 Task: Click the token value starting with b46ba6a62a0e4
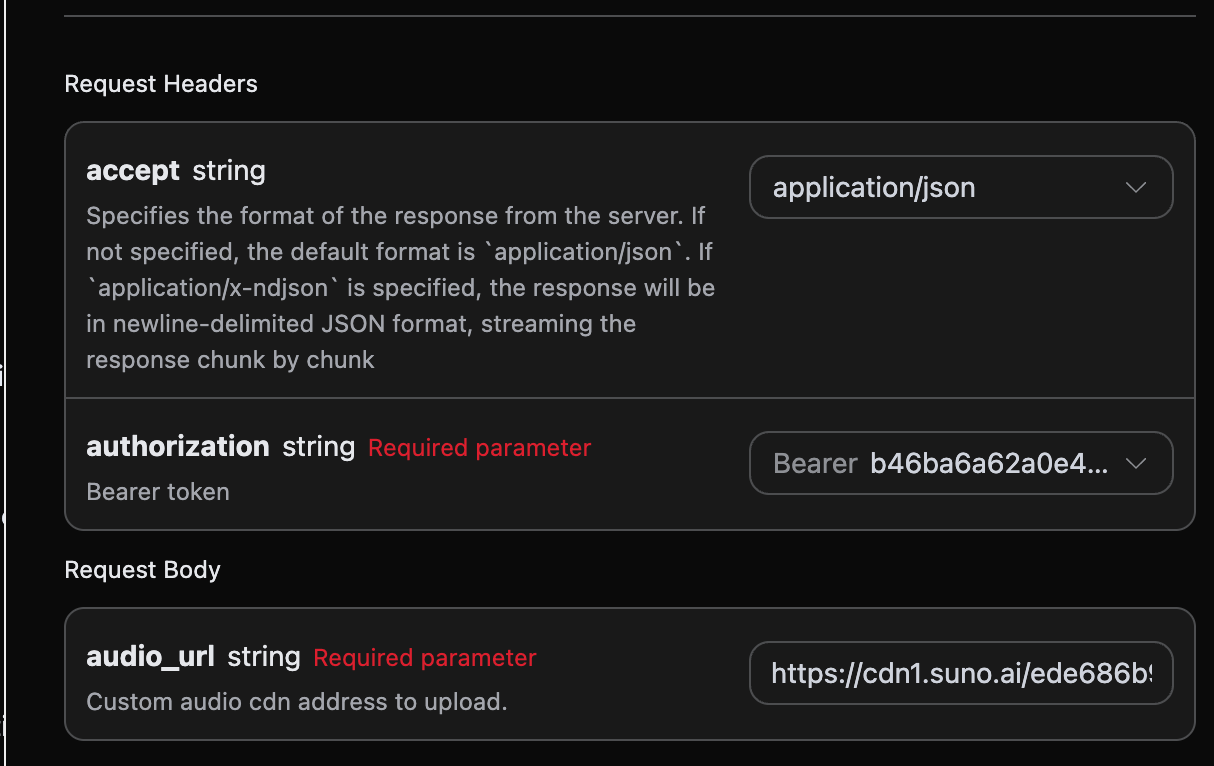pyautogui.click(x=988, y=464)
